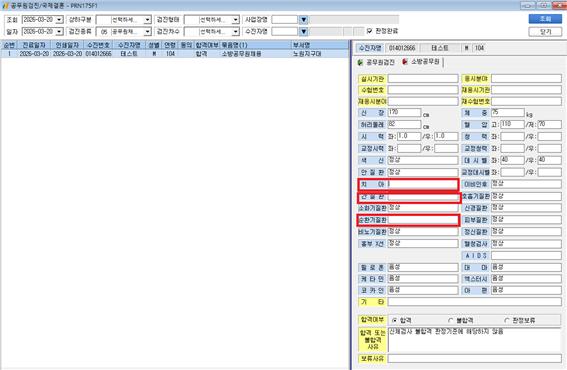Click the 사업장명 lookup arrow icon
This screenshot has width=567, height=370.
(304, 20)
